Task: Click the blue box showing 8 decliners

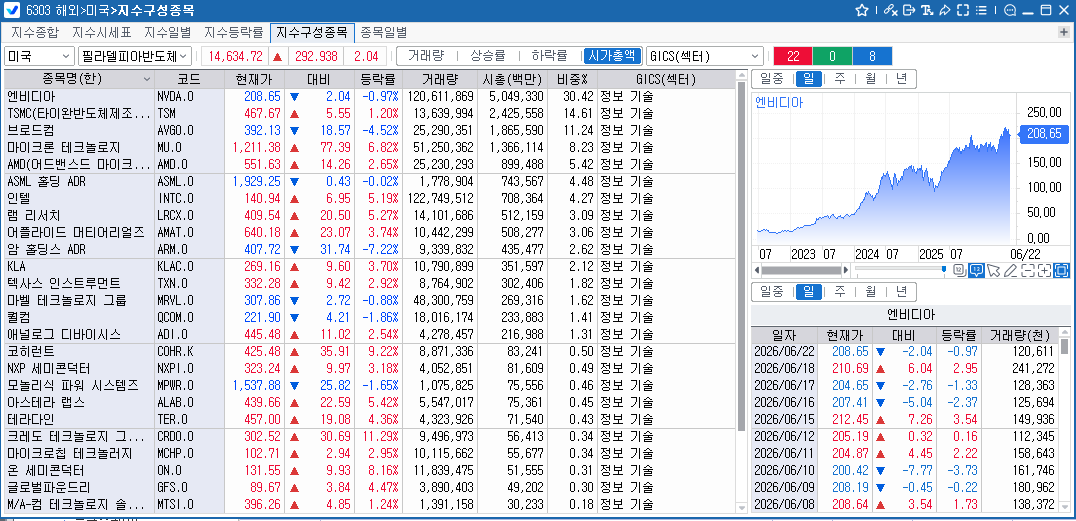Action: [x=872, y=56]
